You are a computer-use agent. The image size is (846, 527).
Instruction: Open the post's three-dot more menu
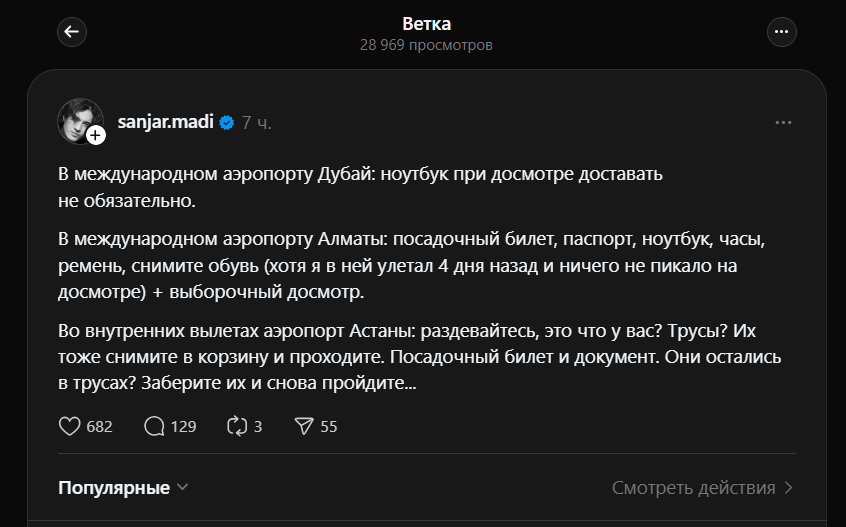coord(783,123)
